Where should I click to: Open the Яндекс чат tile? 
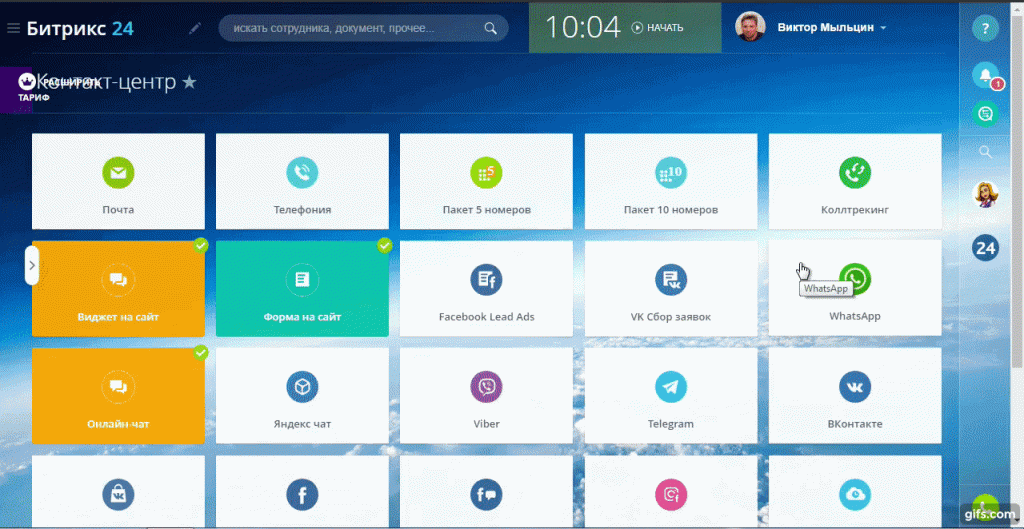tap(302, 395)
